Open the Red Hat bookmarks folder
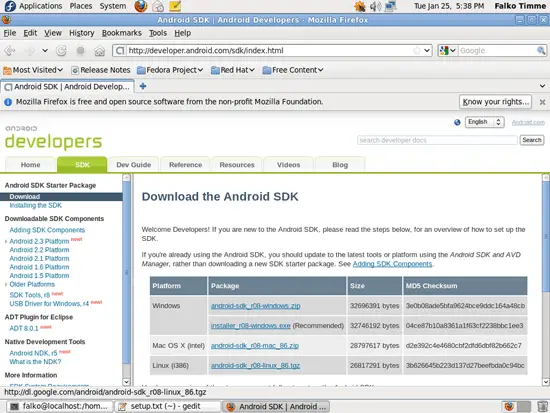The height and width of the screenshot is (413, 550). click(x=233, y=70)
